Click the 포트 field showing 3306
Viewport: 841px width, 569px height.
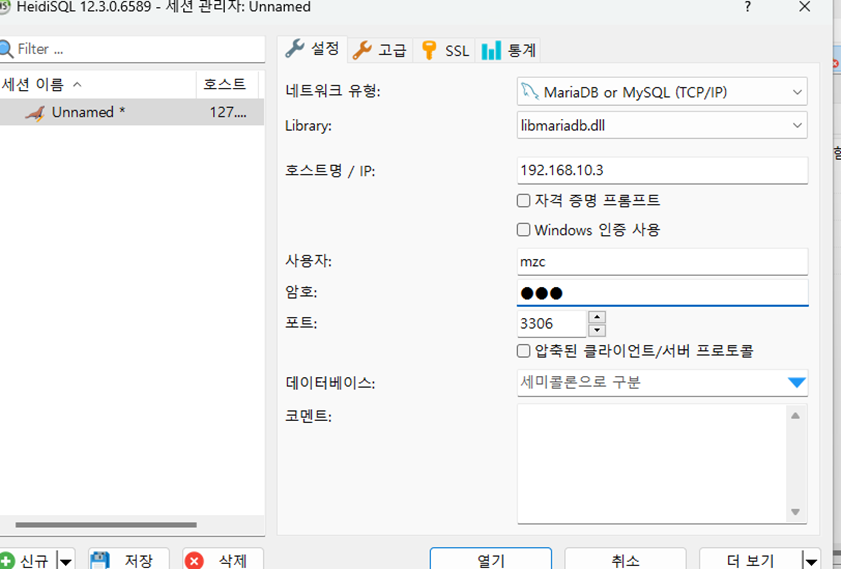coord(551,323)
